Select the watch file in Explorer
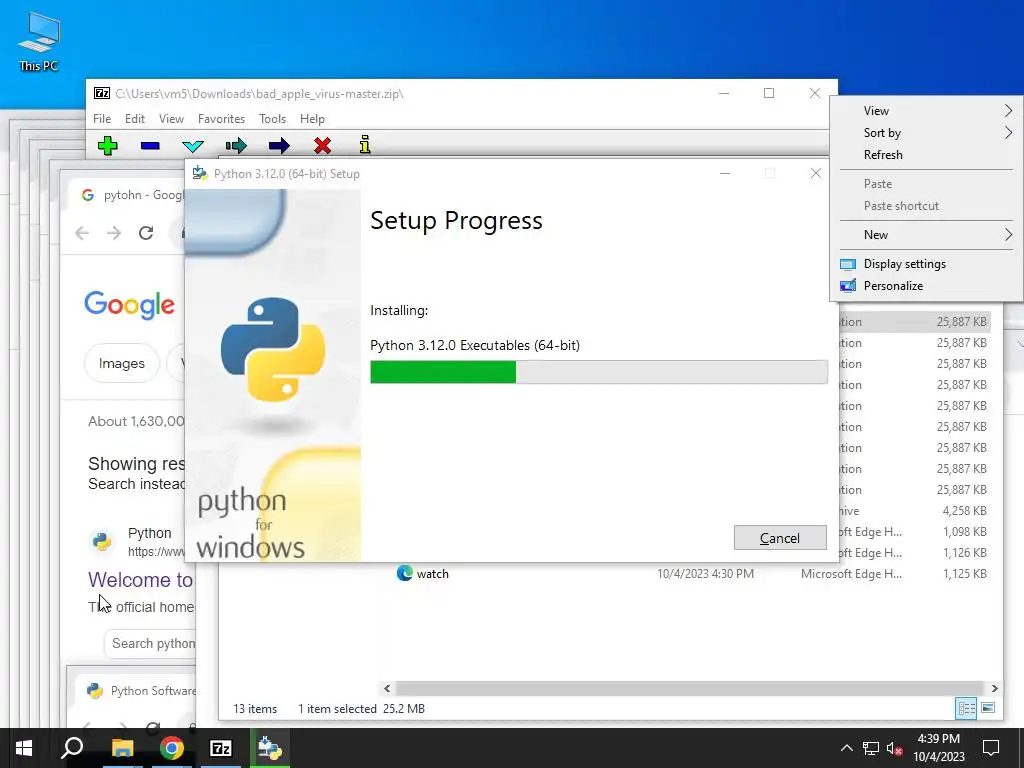Viewport: 1024px width, 768px height. [x=432, y=574]
